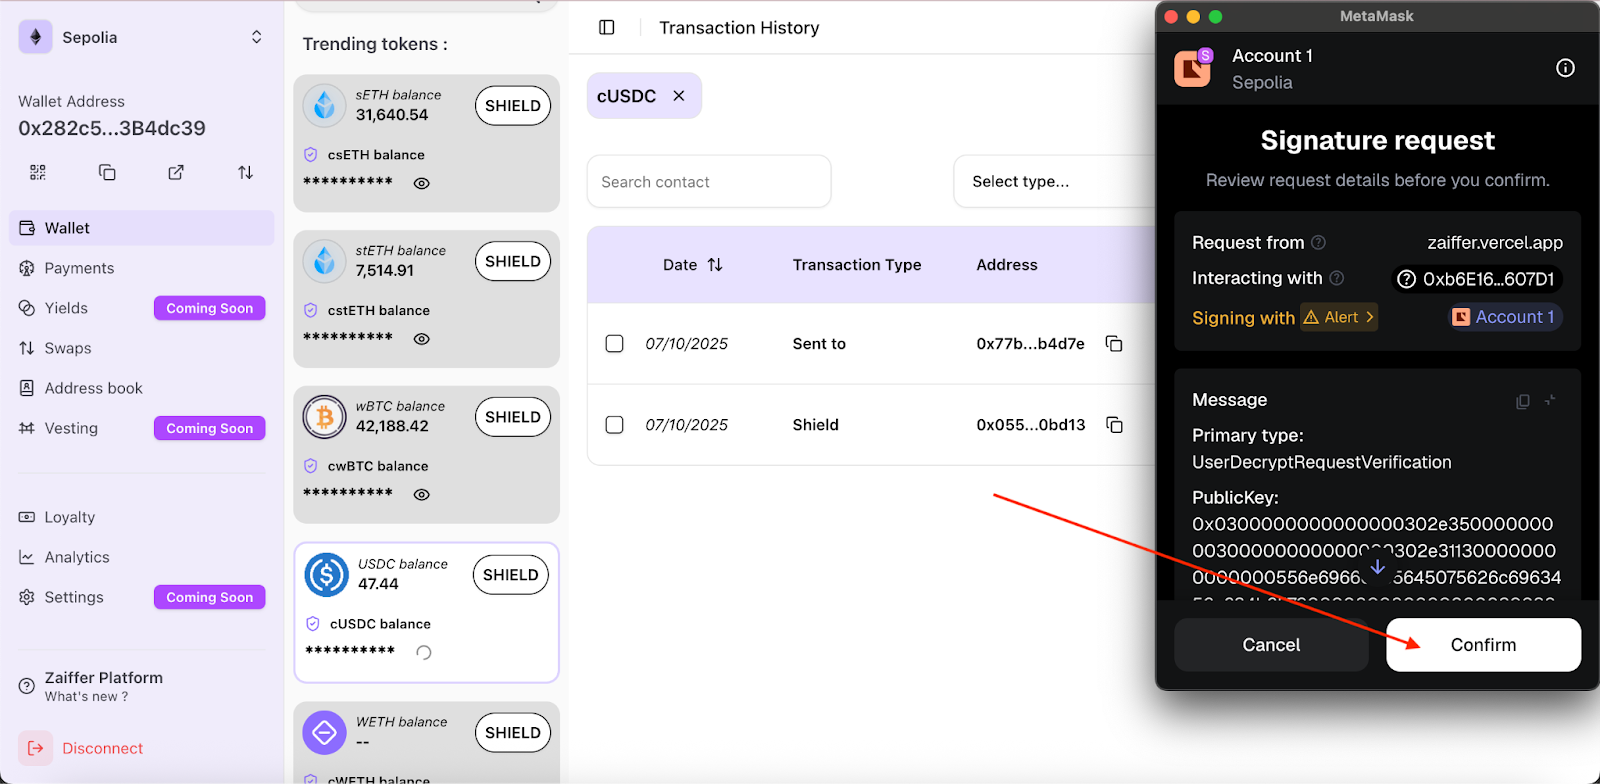Click the cUSDC loading spinner
Screen dimensions: 1600x784
[x=424, y=653]
